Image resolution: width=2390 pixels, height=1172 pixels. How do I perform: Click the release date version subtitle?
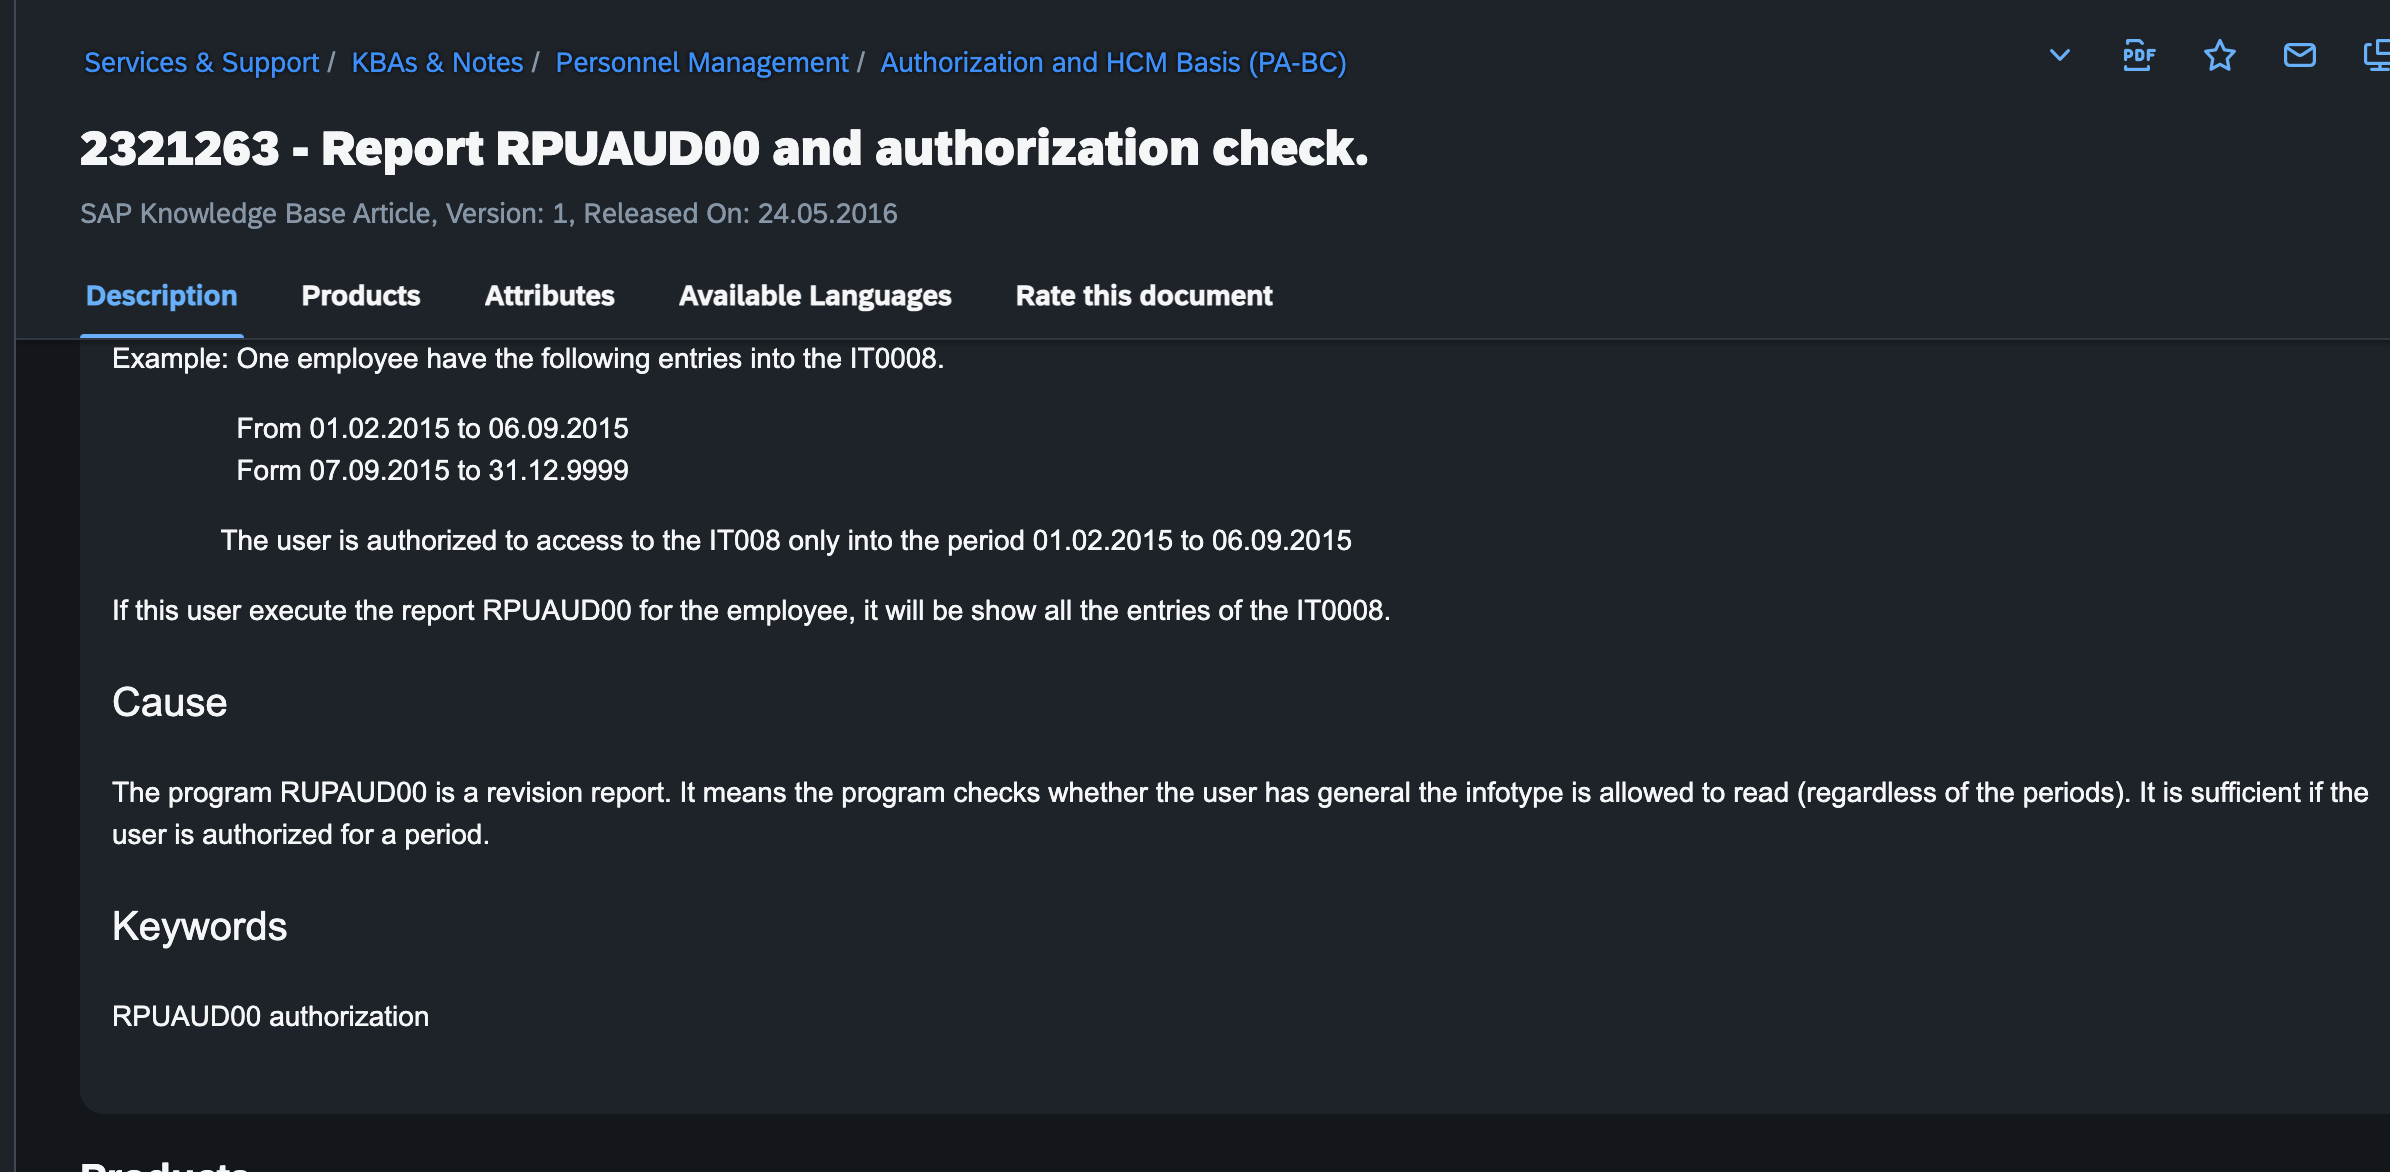(489, 213)
